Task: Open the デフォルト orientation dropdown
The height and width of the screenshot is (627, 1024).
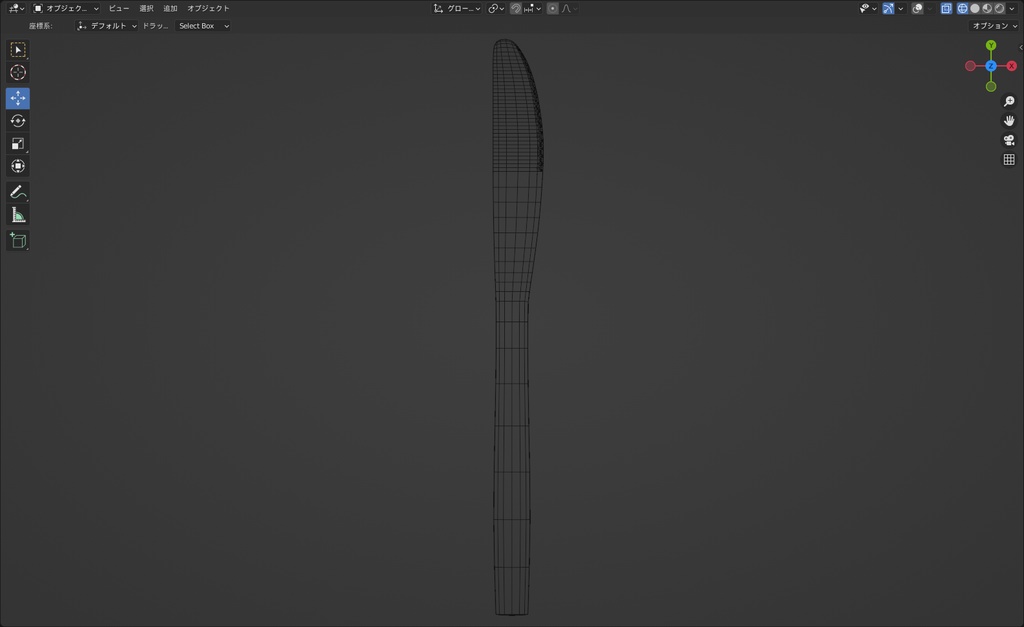Action: [106, 26]
